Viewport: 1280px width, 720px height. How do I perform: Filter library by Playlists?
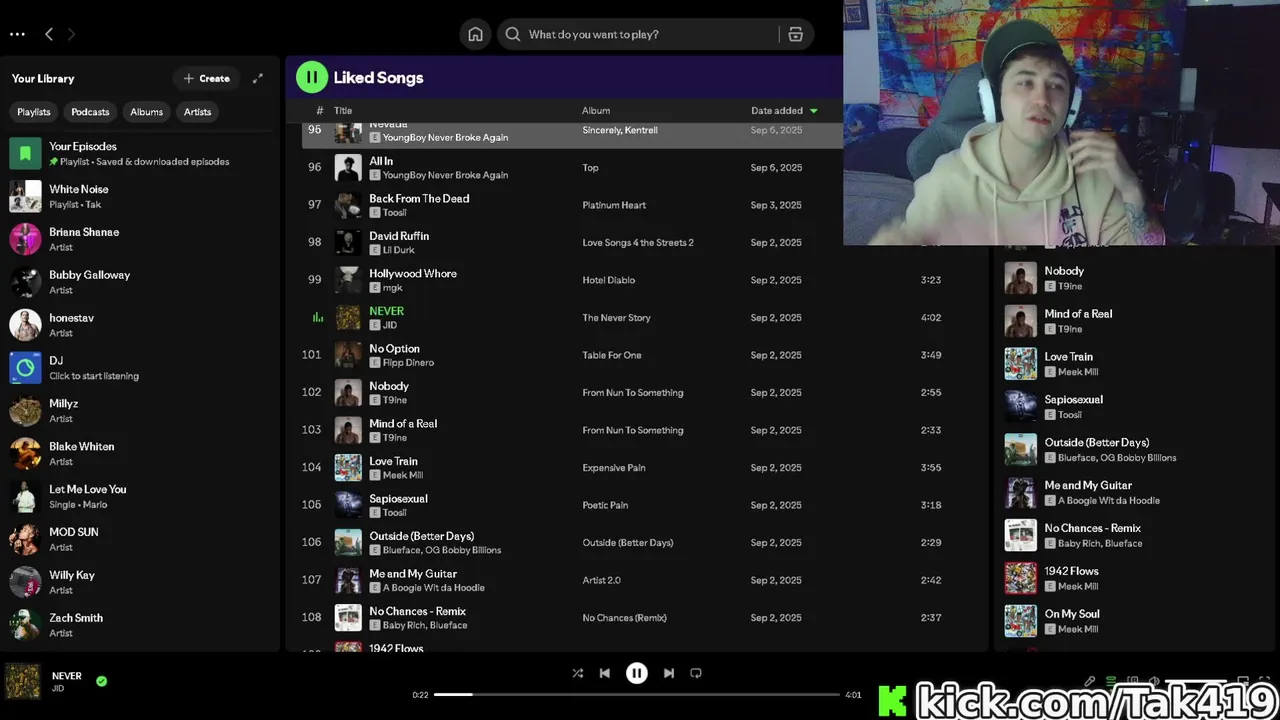[34, 112]
